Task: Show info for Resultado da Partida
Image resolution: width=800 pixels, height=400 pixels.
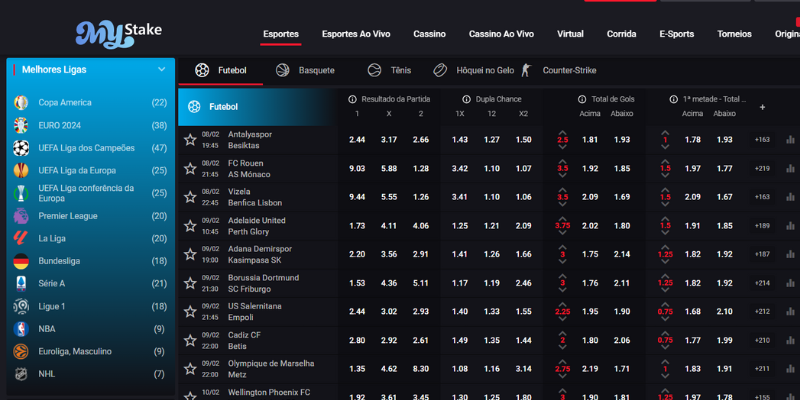Action: (352, 99)
